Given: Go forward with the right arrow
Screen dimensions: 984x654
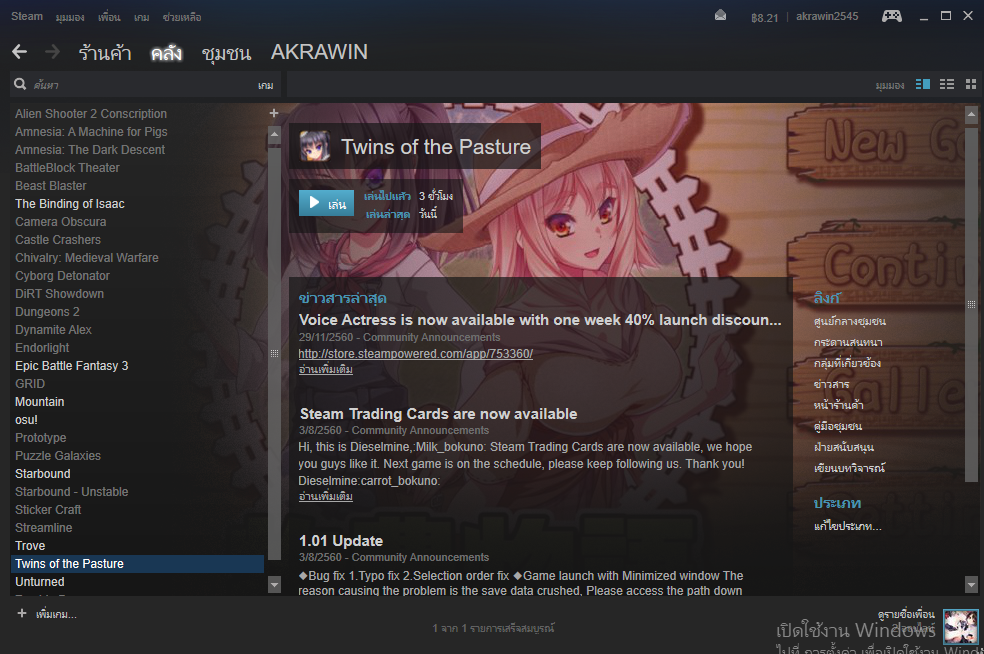Looking at the screenshot, I should coord(53,51).
